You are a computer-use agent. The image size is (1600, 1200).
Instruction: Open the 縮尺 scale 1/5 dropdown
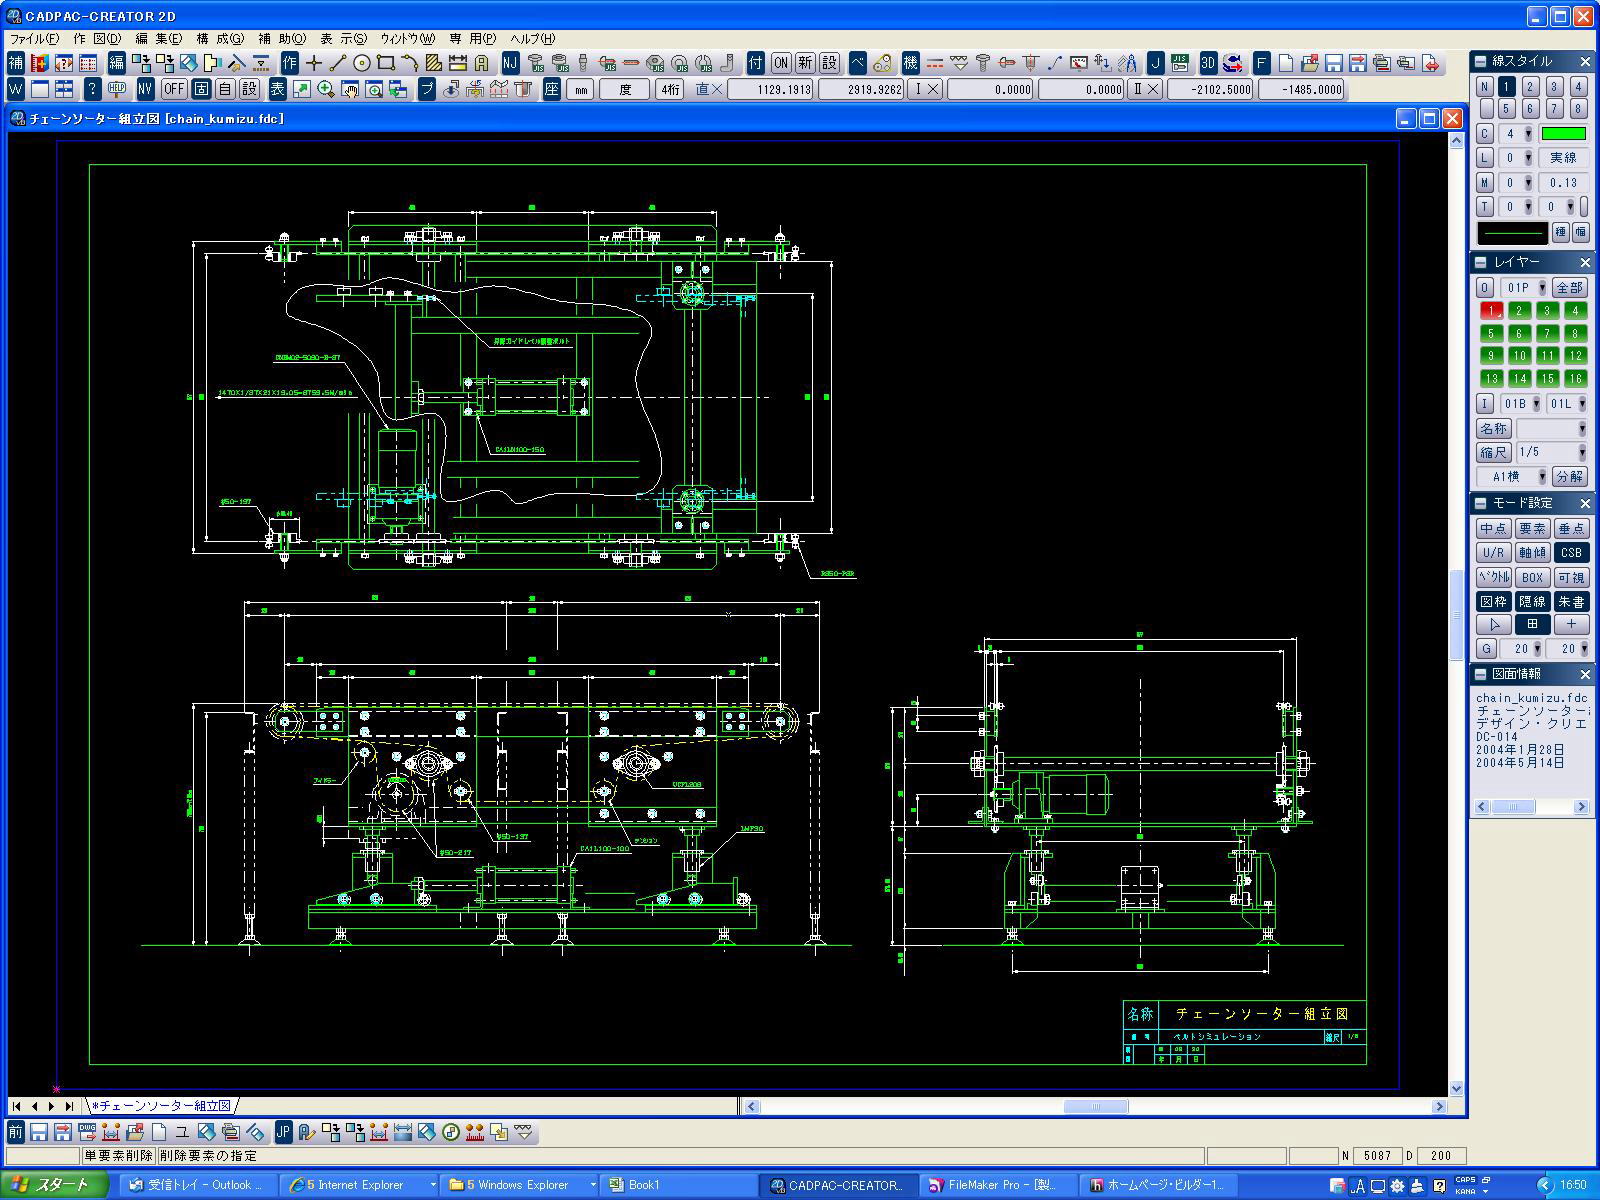click(1551, 452)
